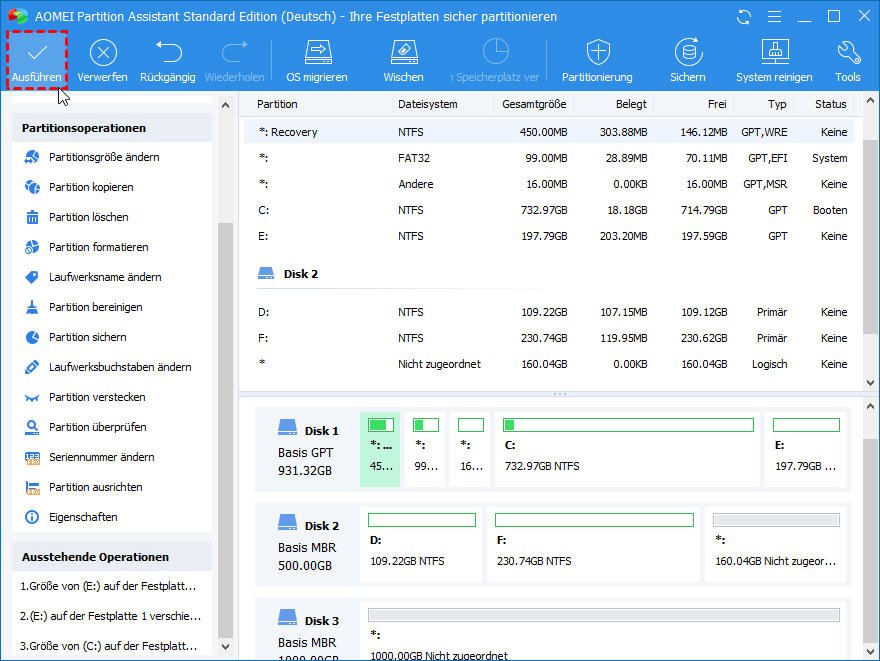Launch the Sichern backup tool
This screenshot has height=661, width=880.
[688, 52]
